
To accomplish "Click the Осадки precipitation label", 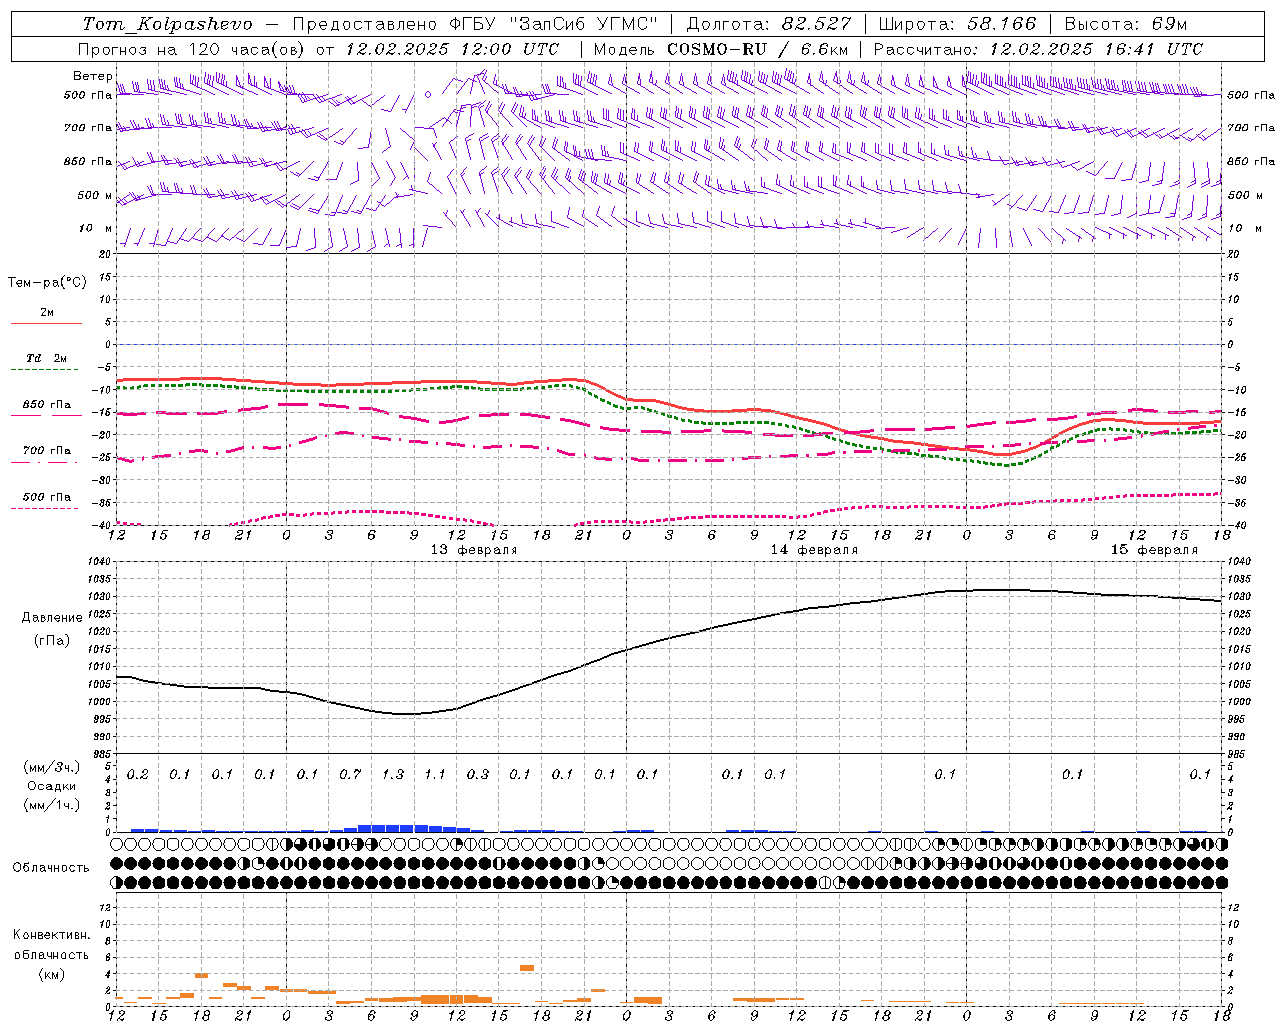I will [x=52, y=786].
